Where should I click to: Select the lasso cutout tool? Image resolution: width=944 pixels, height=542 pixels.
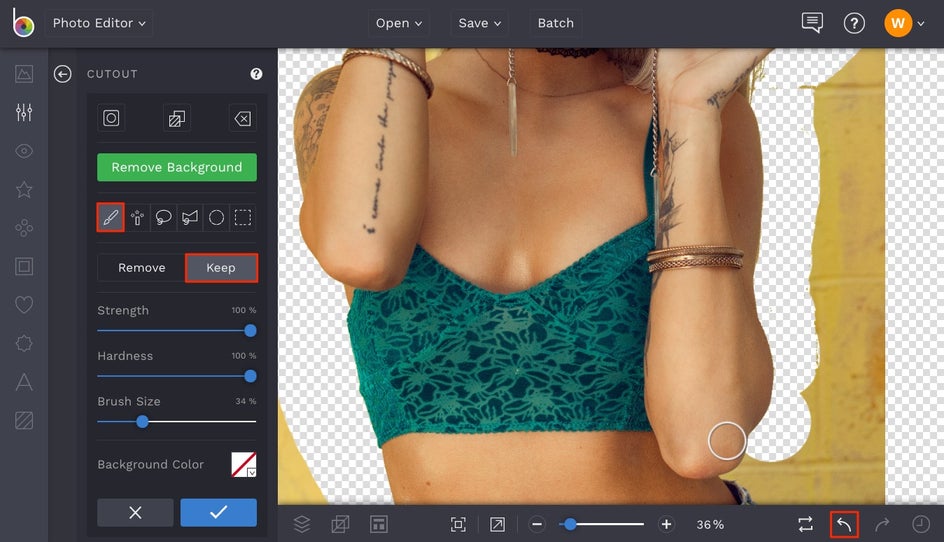click(x=163, y=217)
